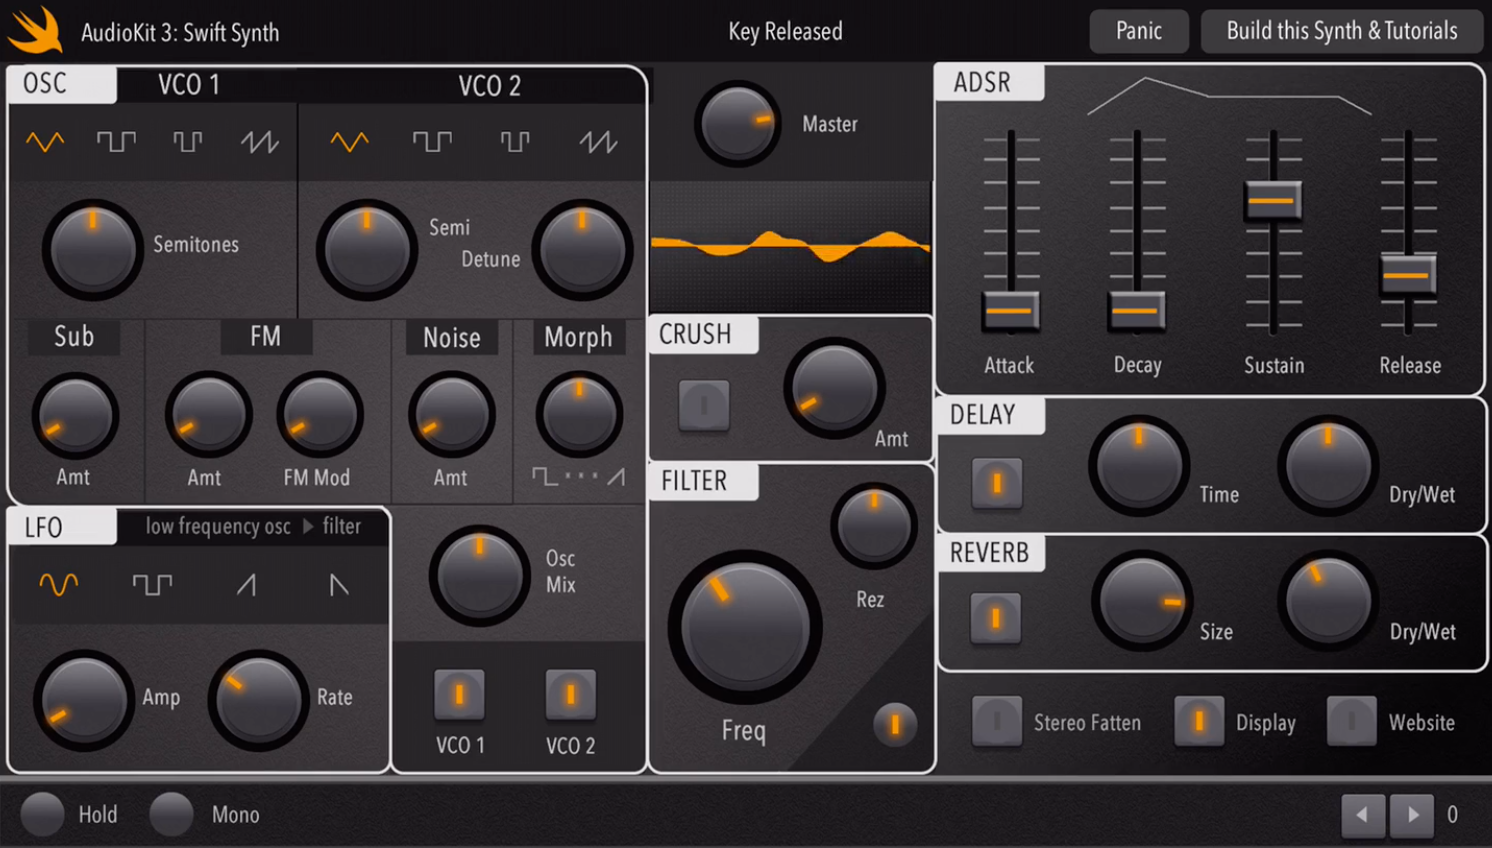The width and height of the screenshot is (1492, 848).
Task: Enable the Hold round button
Action: pyautogui.click(x=43, y=814)
